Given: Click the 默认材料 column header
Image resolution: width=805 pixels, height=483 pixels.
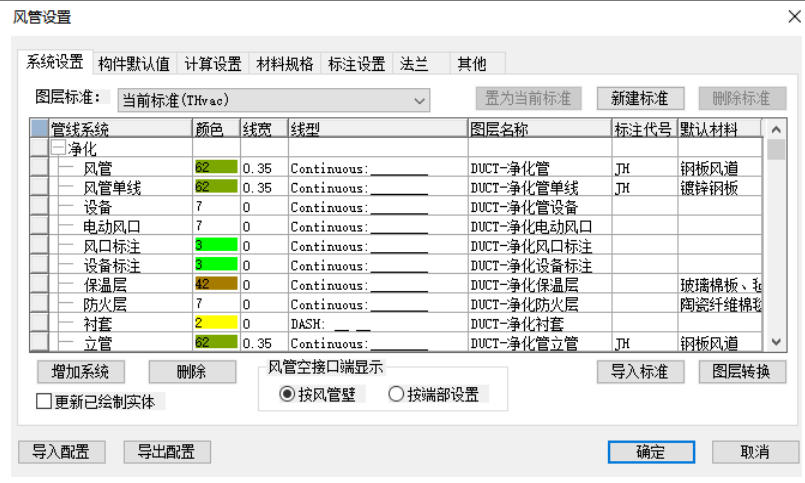Looking at the screenshot, I should pyautogui.click(x=720, y=129).
